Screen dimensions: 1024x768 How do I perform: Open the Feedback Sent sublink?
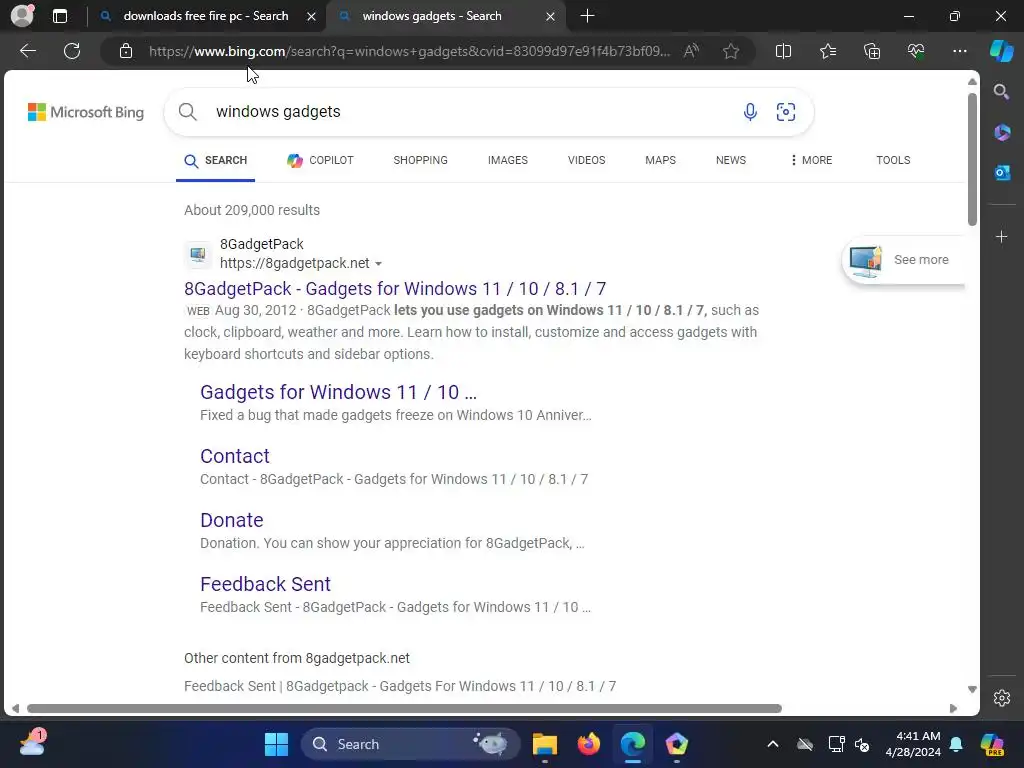[265, 584]
